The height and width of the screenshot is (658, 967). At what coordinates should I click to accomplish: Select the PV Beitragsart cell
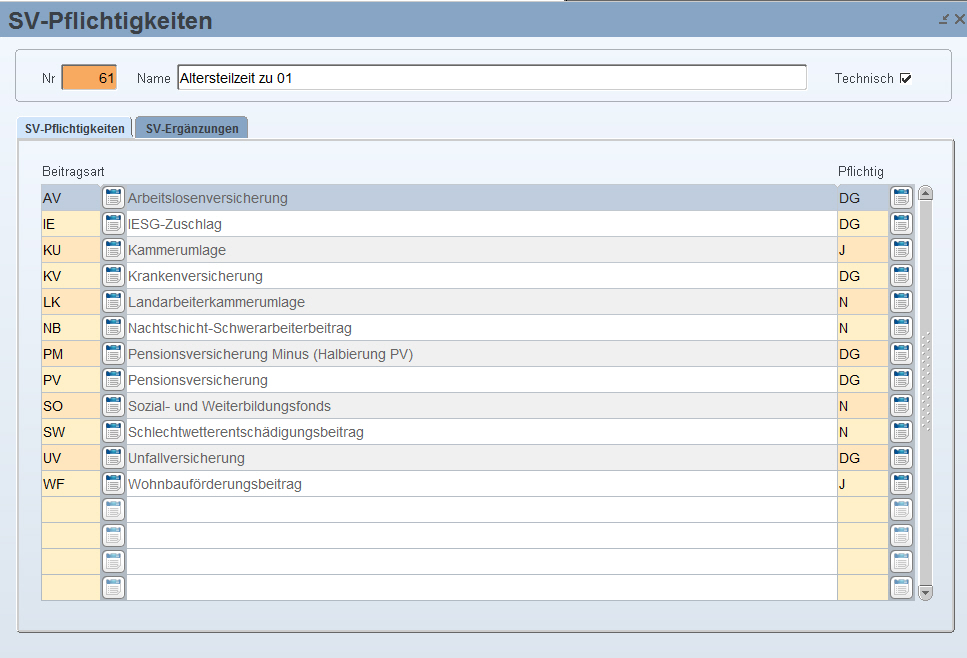[71, 380]
